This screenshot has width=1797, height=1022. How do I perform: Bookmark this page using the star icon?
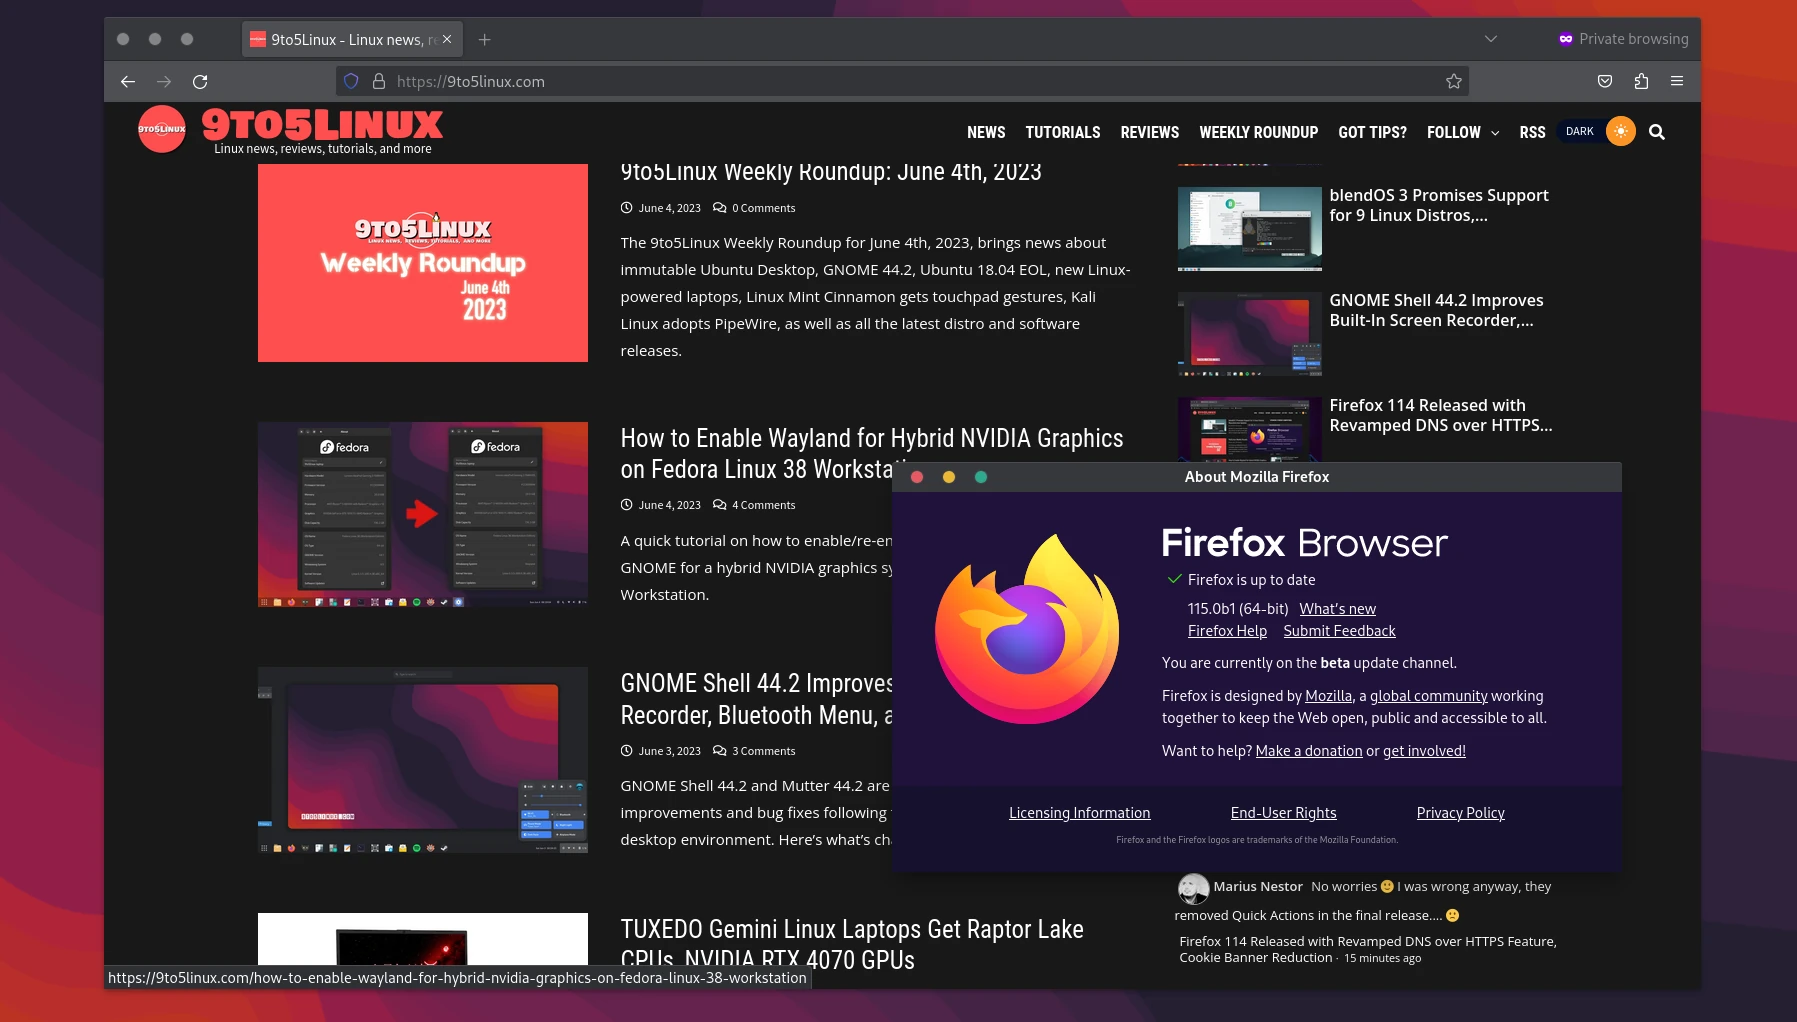1455,81
